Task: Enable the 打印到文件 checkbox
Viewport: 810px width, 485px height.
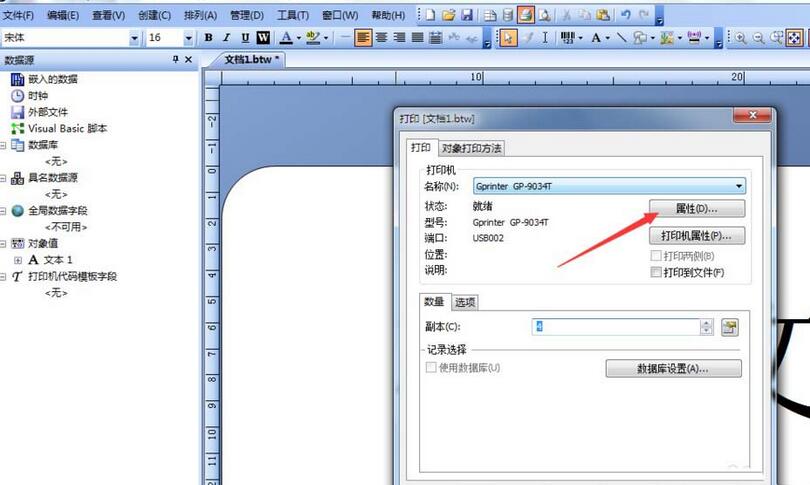Action: [x=656, y=272]
